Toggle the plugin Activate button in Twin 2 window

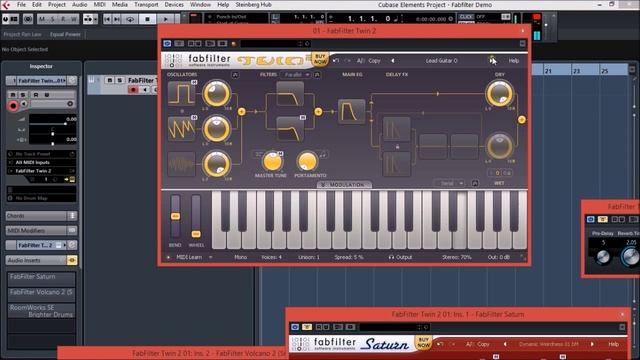[x=167, y=43]
